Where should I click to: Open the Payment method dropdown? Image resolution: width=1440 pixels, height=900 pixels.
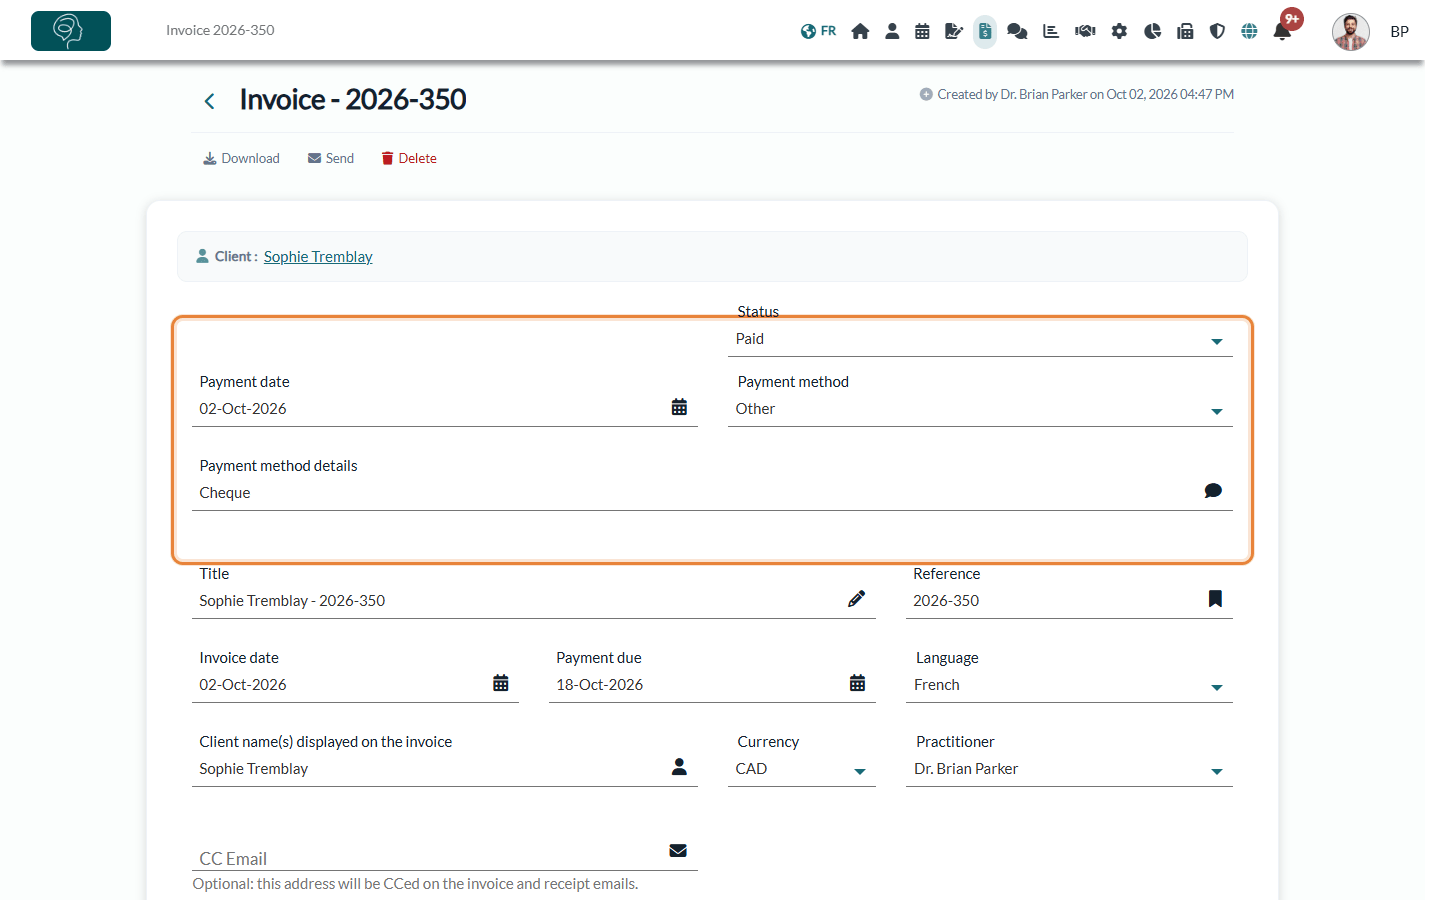click(x=980, y=409)
